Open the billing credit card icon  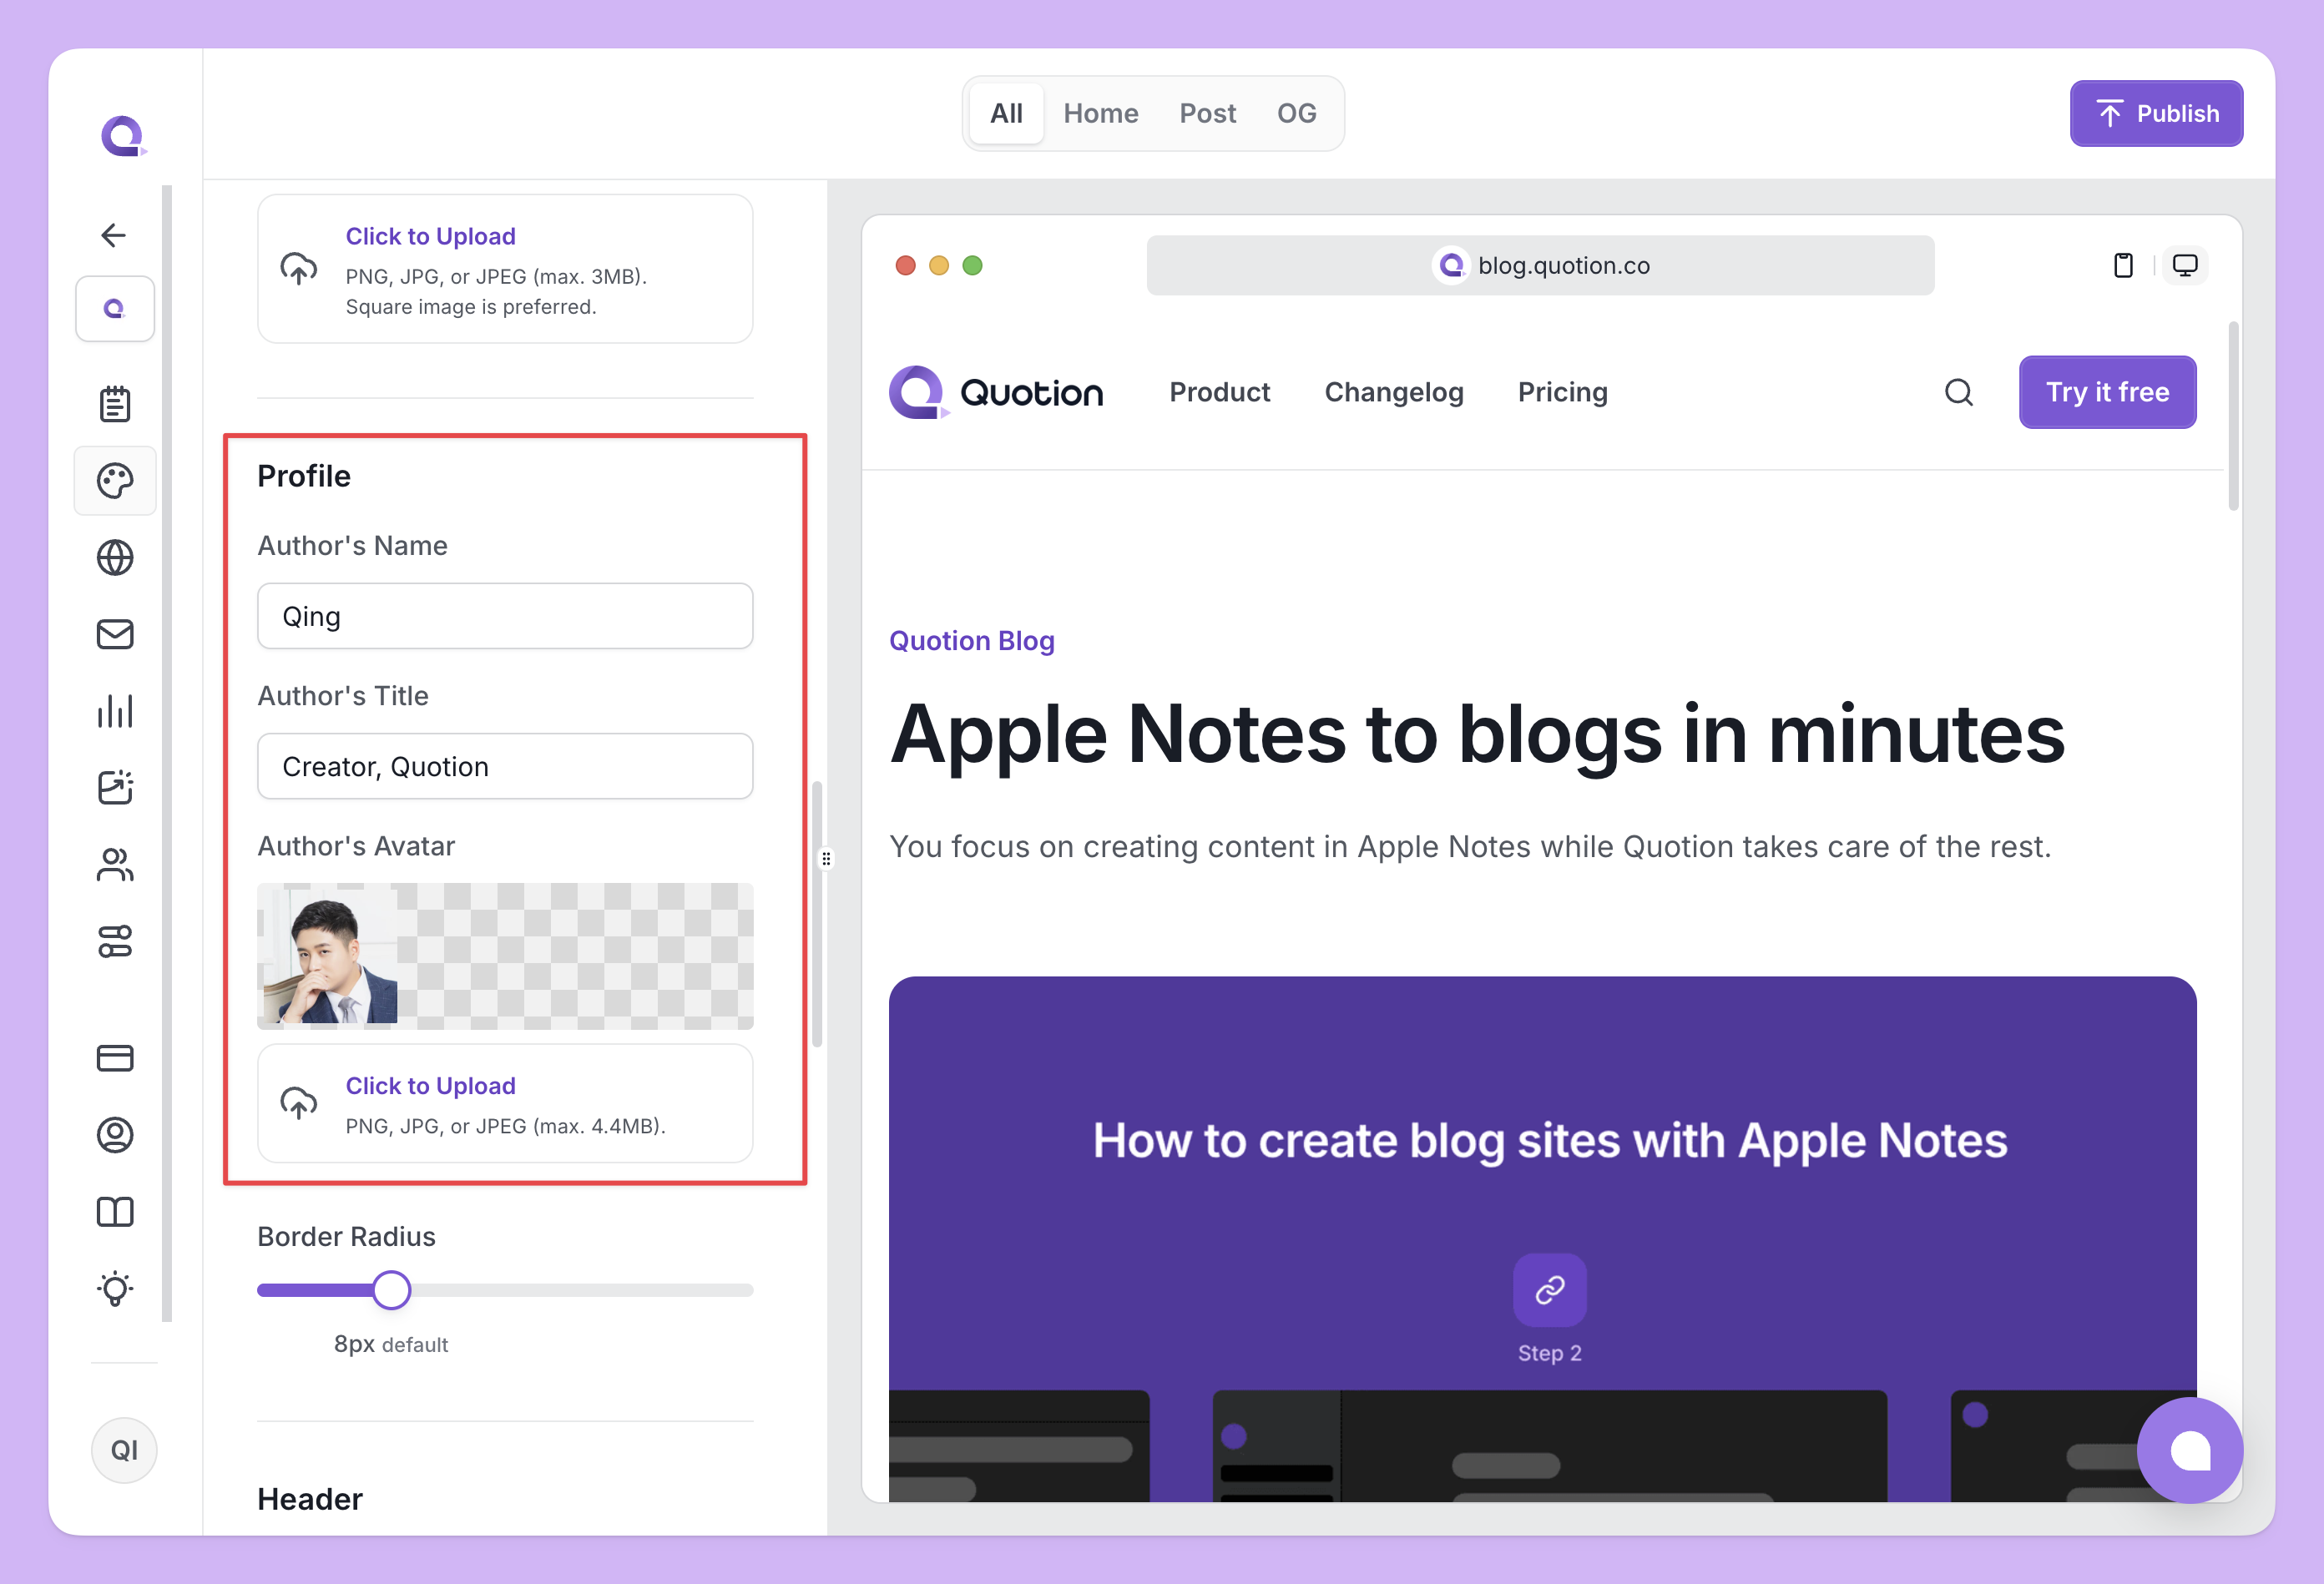coord(115,1058)
